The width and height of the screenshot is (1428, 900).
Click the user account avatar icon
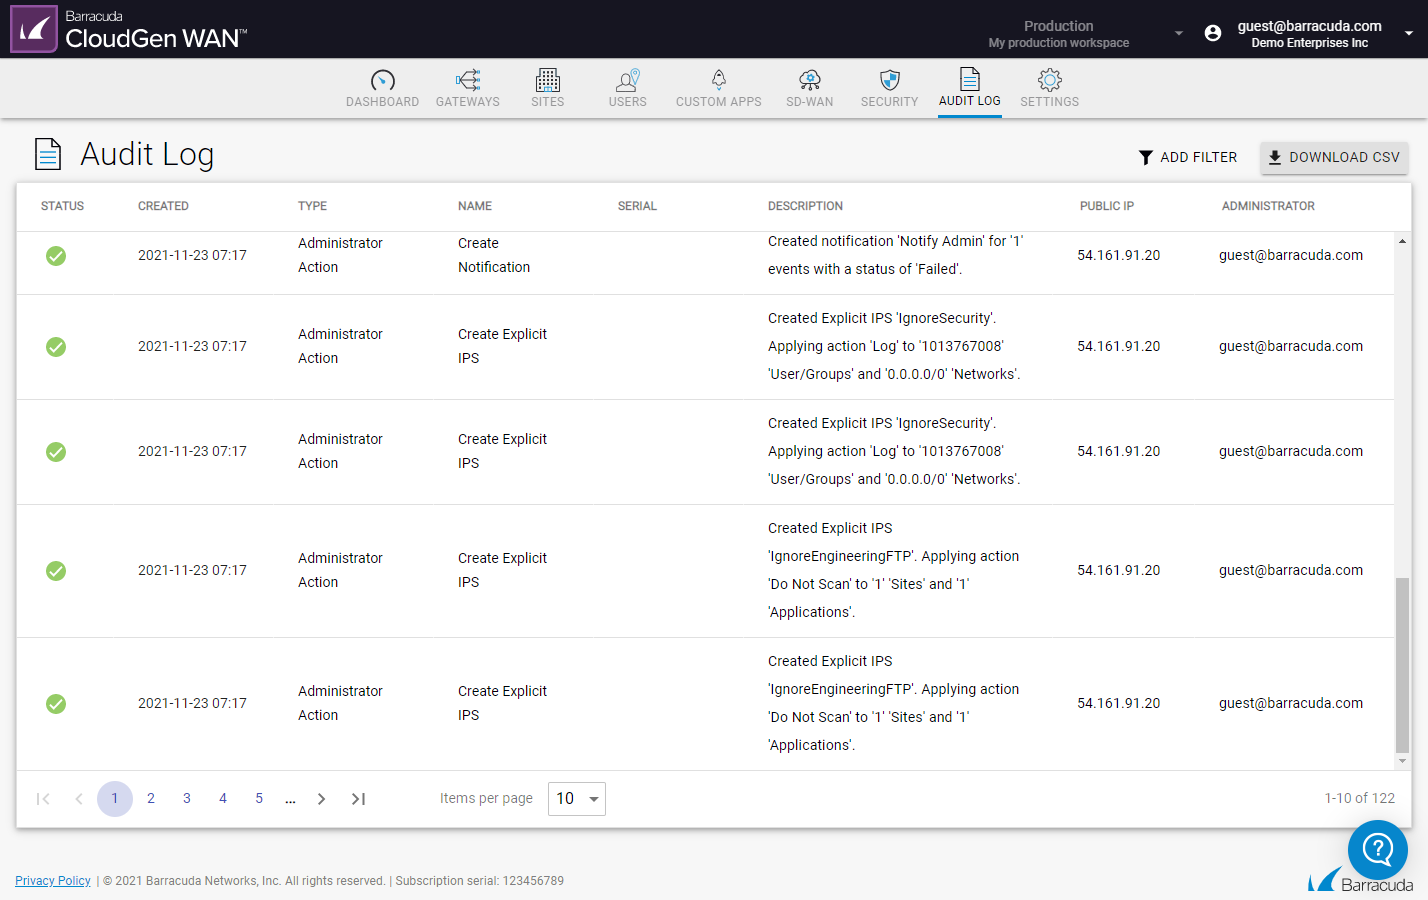(1213, 33)
